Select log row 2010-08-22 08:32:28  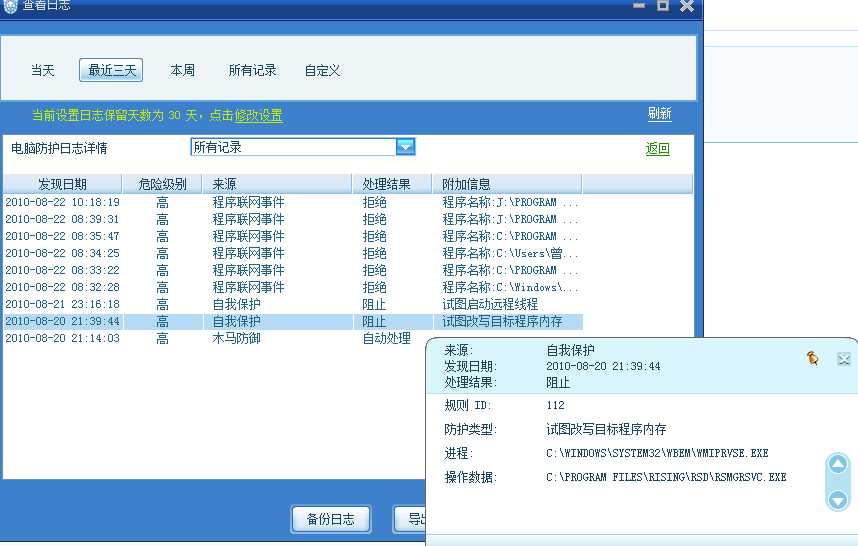pyautogui.click(x=293, y=287)
